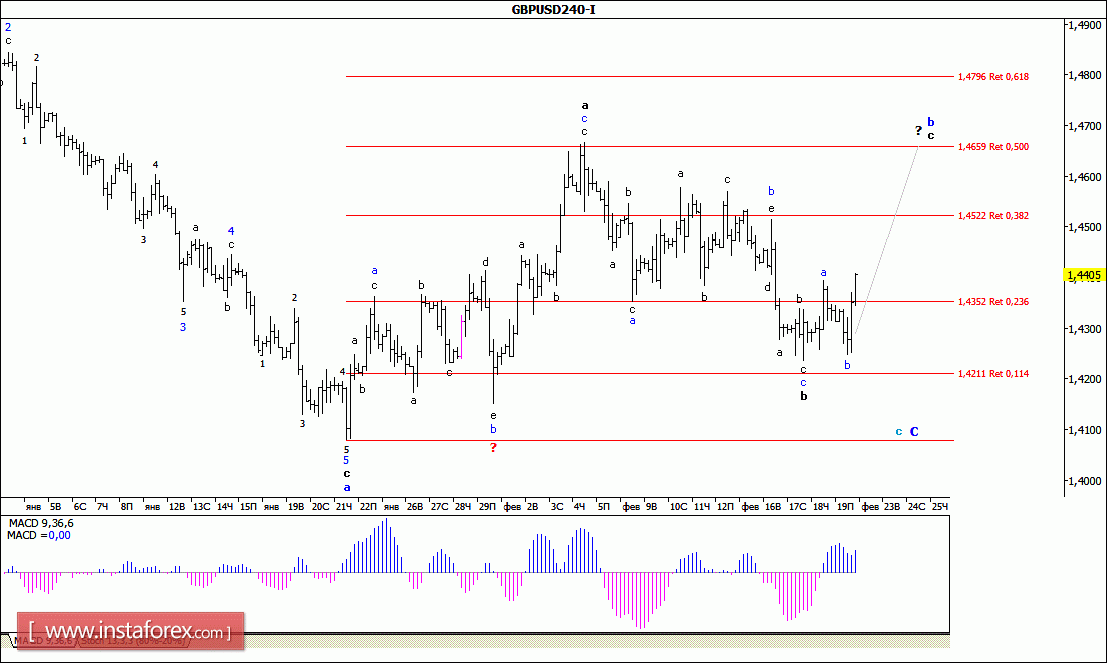Screen dimensions: 1107x663
Task: Click date axis label 5B
Action: (x=56, y=506)
